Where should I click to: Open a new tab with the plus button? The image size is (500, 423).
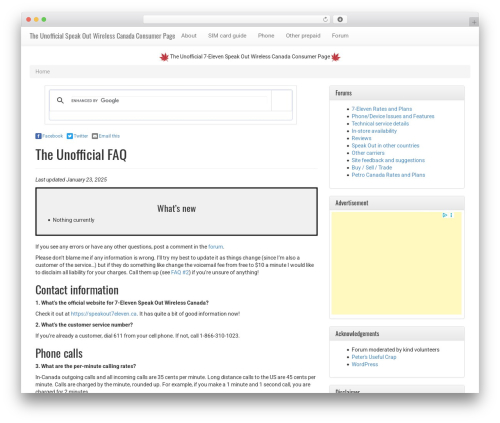pyautogui.click(x=474, y=22)
